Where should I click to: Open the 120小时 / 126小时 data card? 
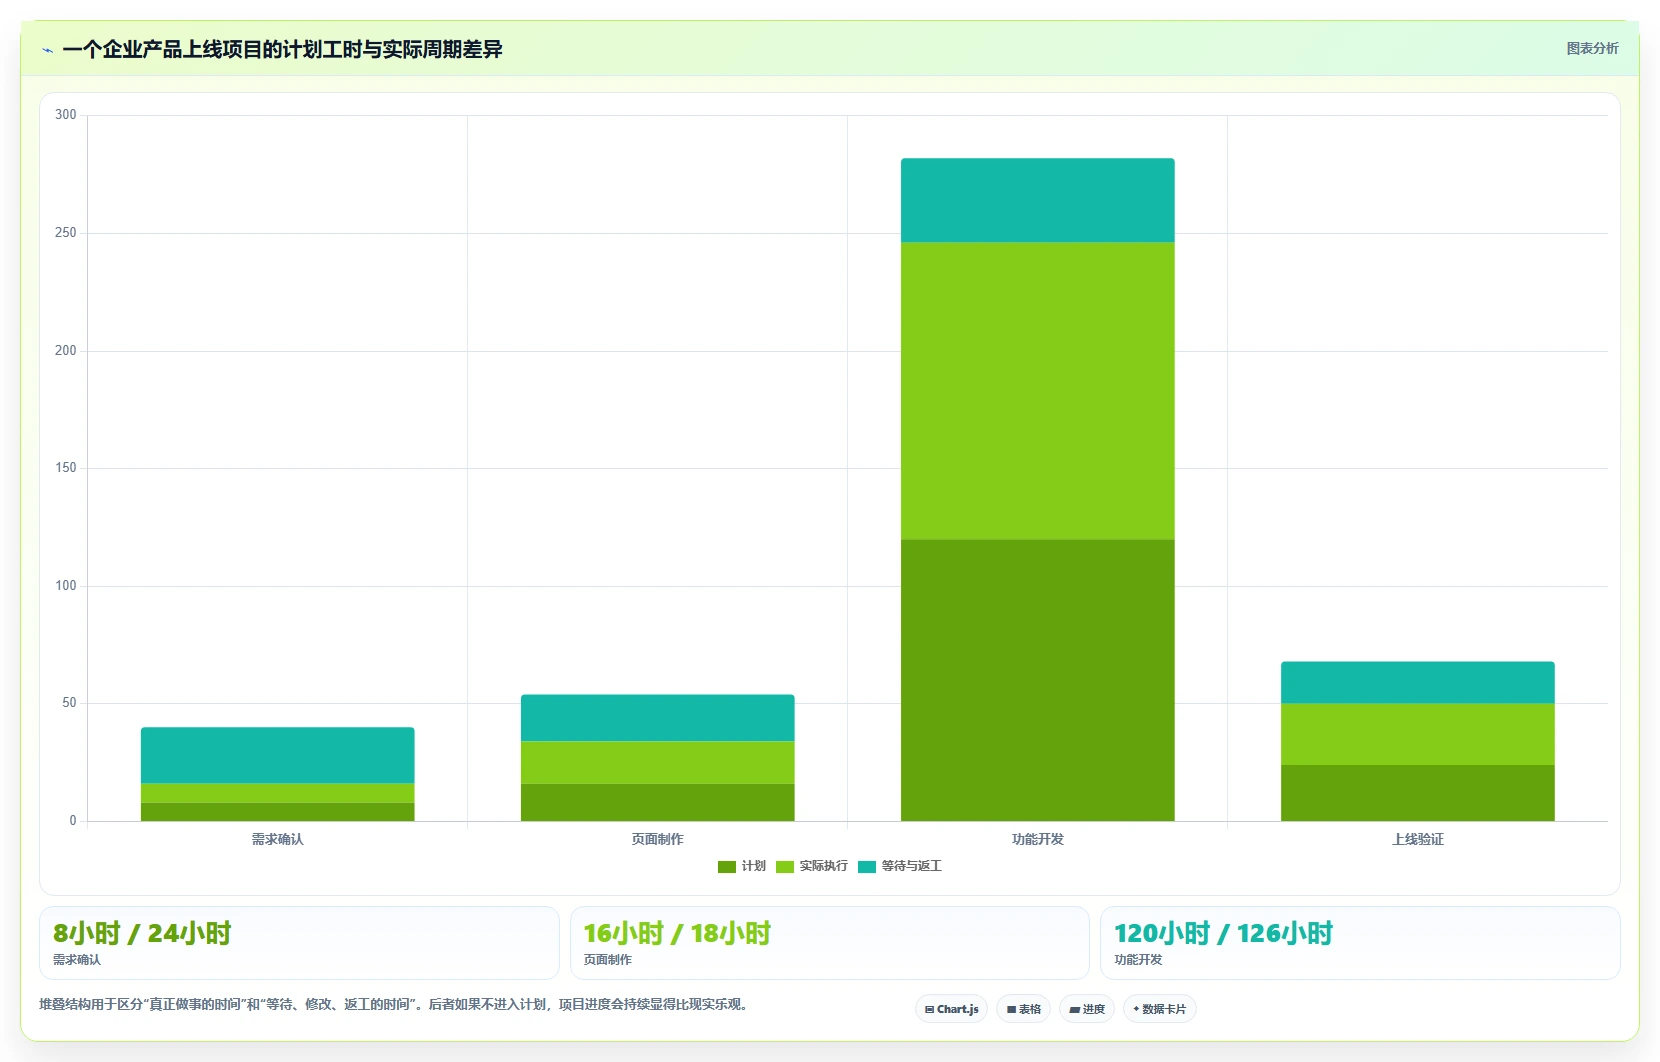1360,943
